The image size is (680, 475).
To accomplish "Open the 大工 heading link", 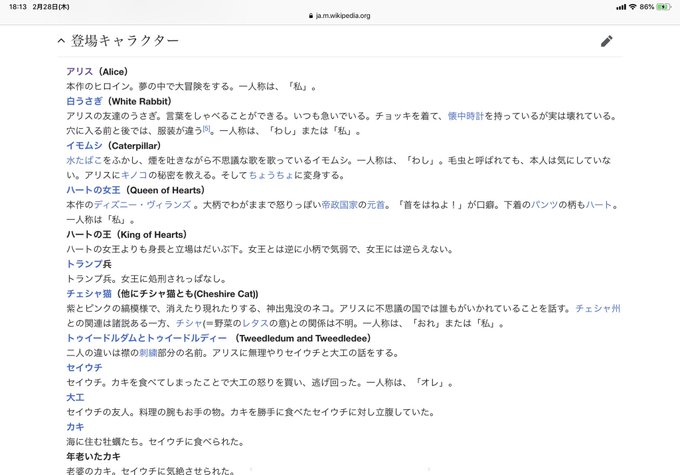I will pyautogui.click(x=75, y=397).
